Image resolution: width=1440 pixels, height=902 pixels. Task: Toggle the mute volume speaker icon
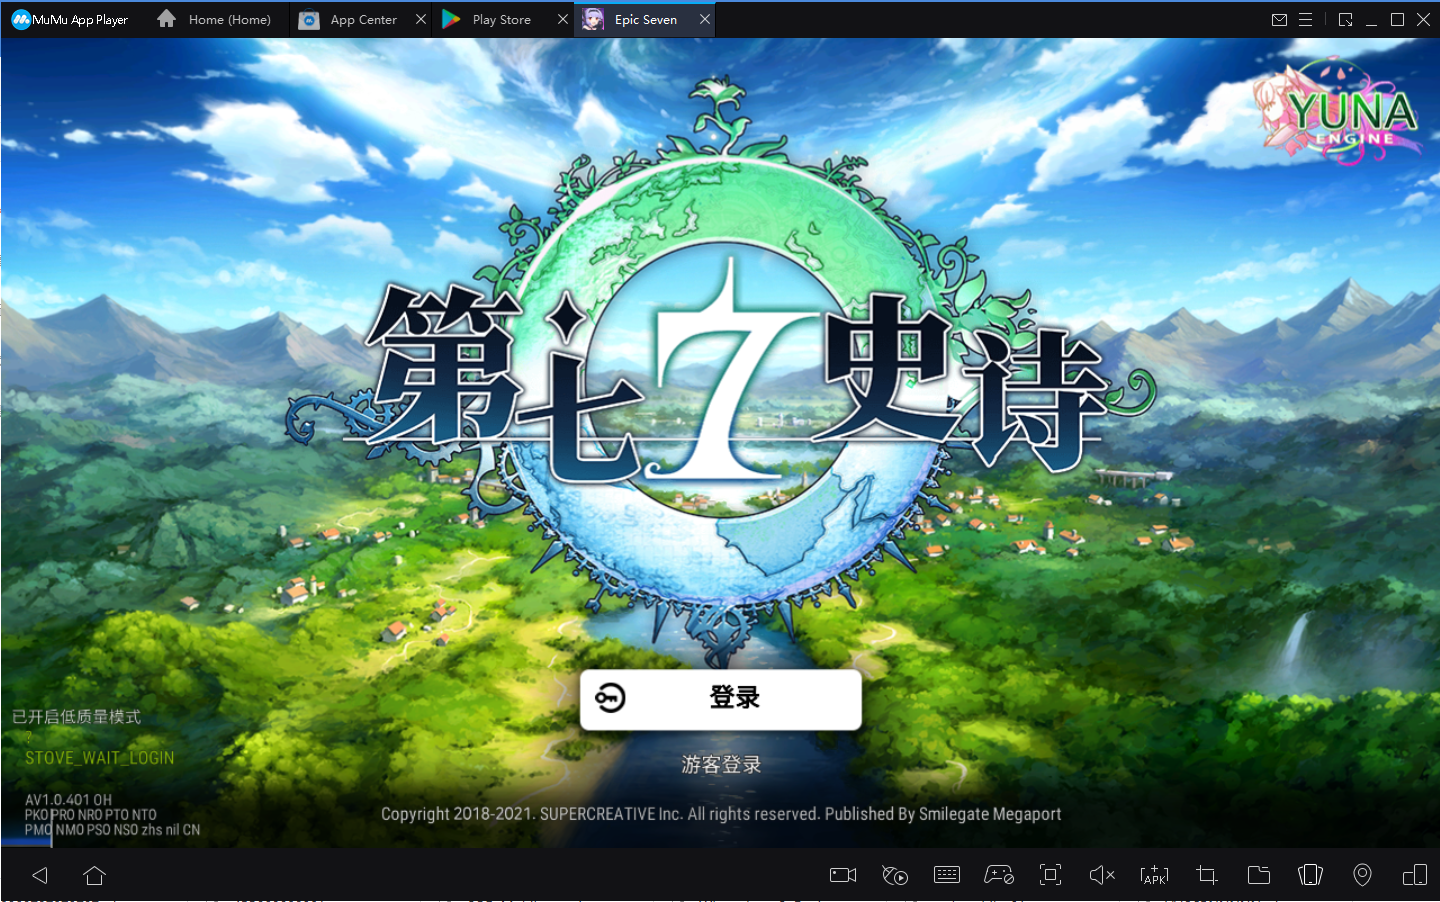(x=1102, y=875)
